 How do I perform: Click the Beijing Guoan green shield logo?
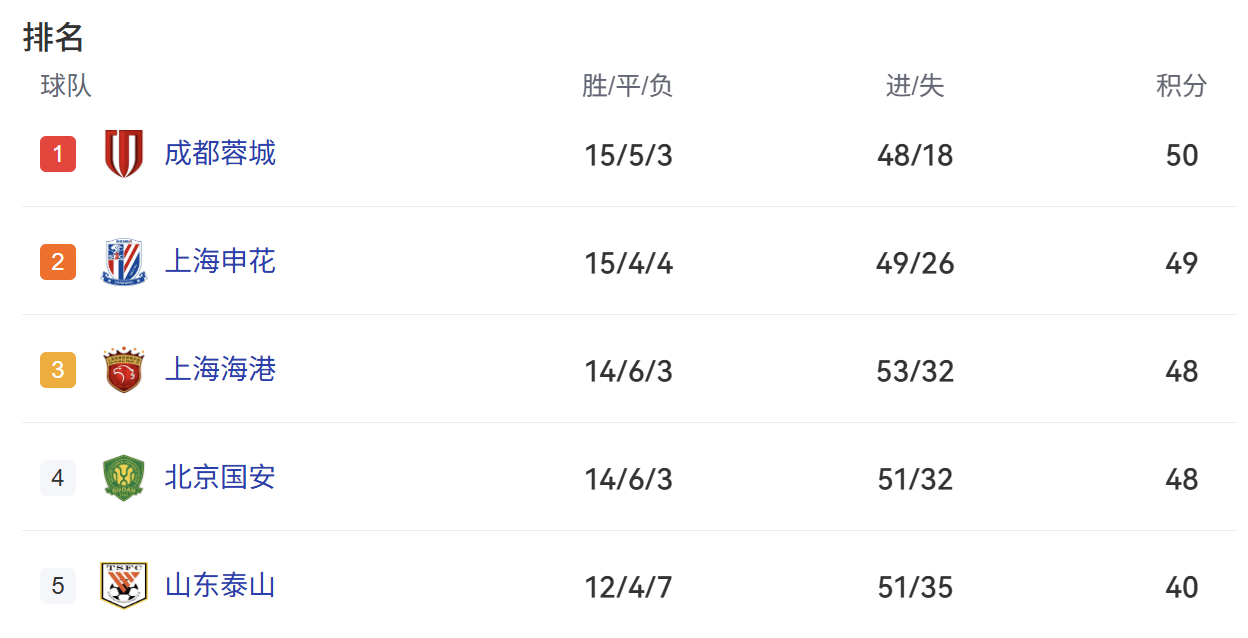point(124,478)
